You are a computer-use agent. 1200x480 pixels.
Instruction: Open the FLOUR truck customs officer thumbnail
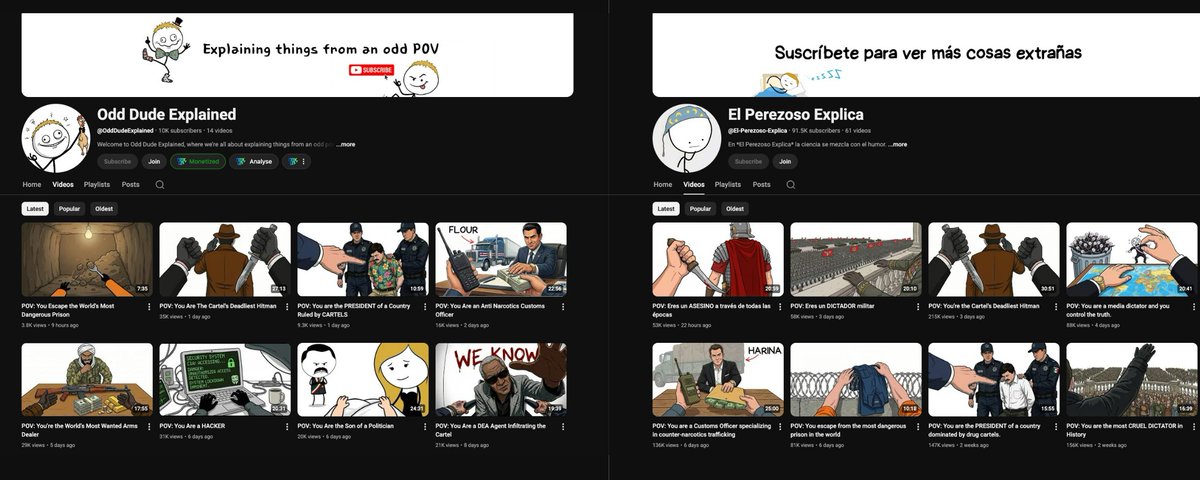pyautogui.click(x=501, y=260)
